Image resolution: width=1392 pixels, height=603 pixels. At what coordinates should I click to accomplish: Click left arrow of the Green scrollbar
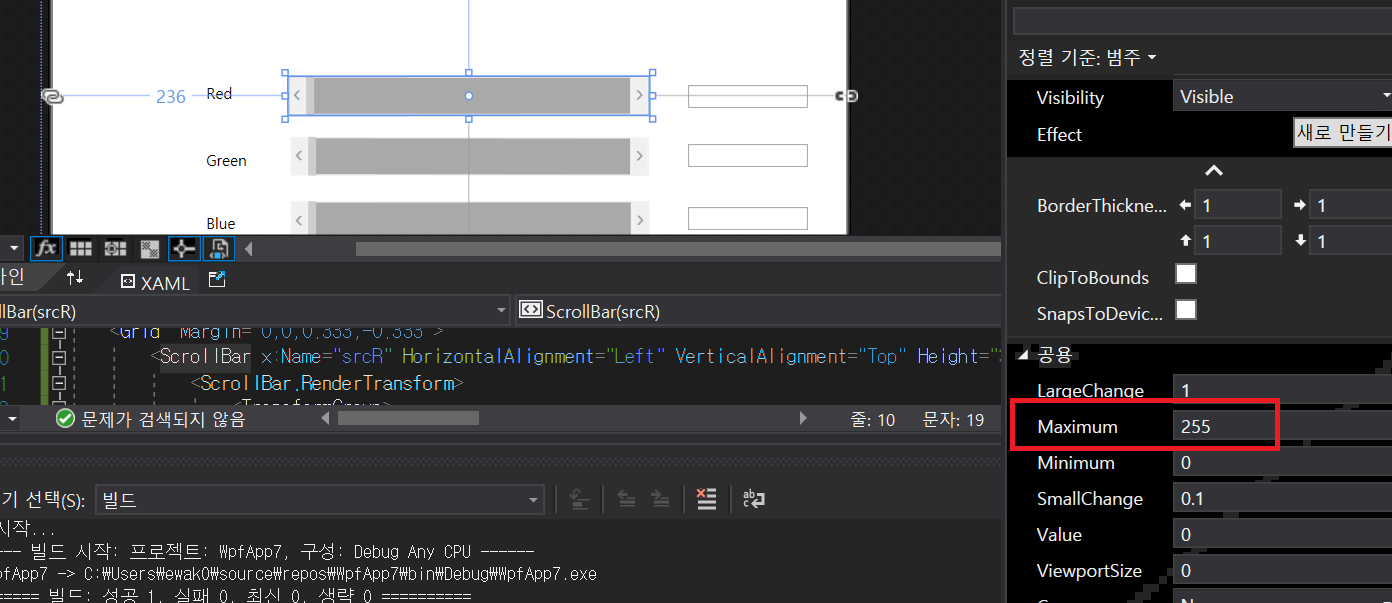[298, 155]
